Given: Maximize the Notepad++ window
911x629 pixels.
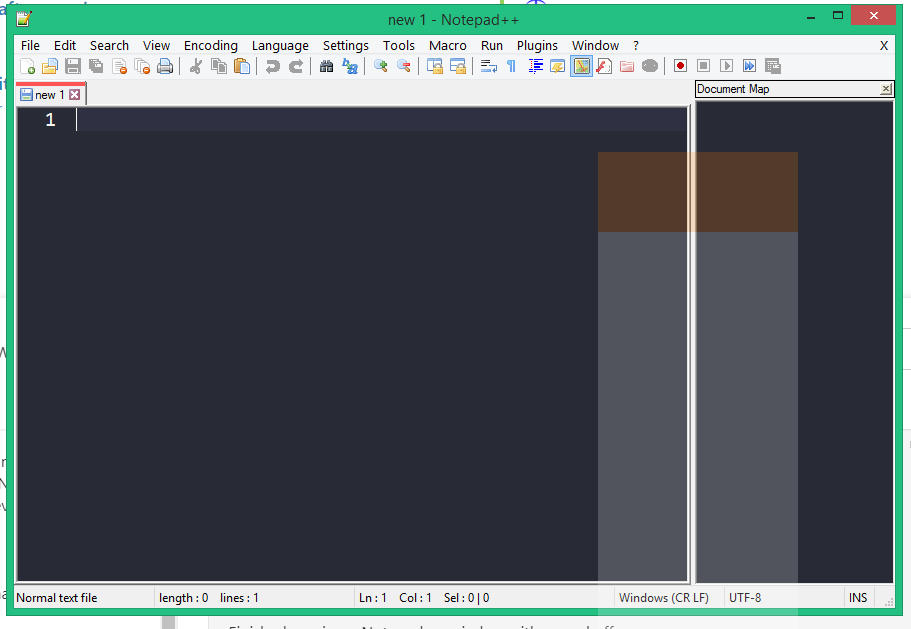Looking at the screenshot, I should pyautogui.click(x=838, y=16).
